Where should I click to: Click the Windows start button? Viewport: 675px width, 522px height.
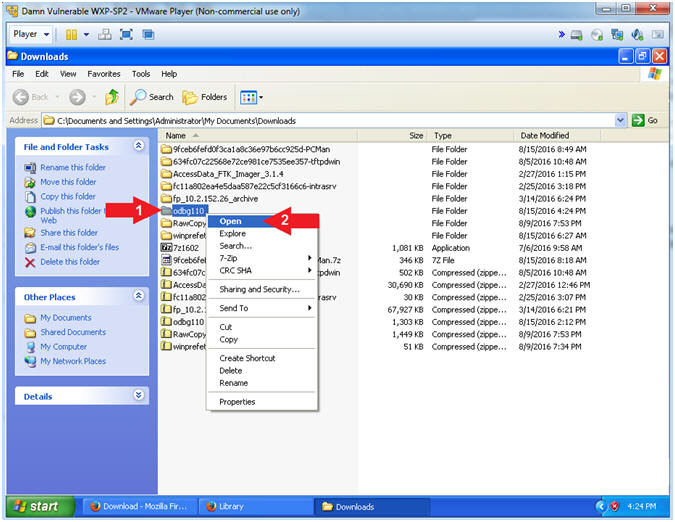tap(41, 507)
